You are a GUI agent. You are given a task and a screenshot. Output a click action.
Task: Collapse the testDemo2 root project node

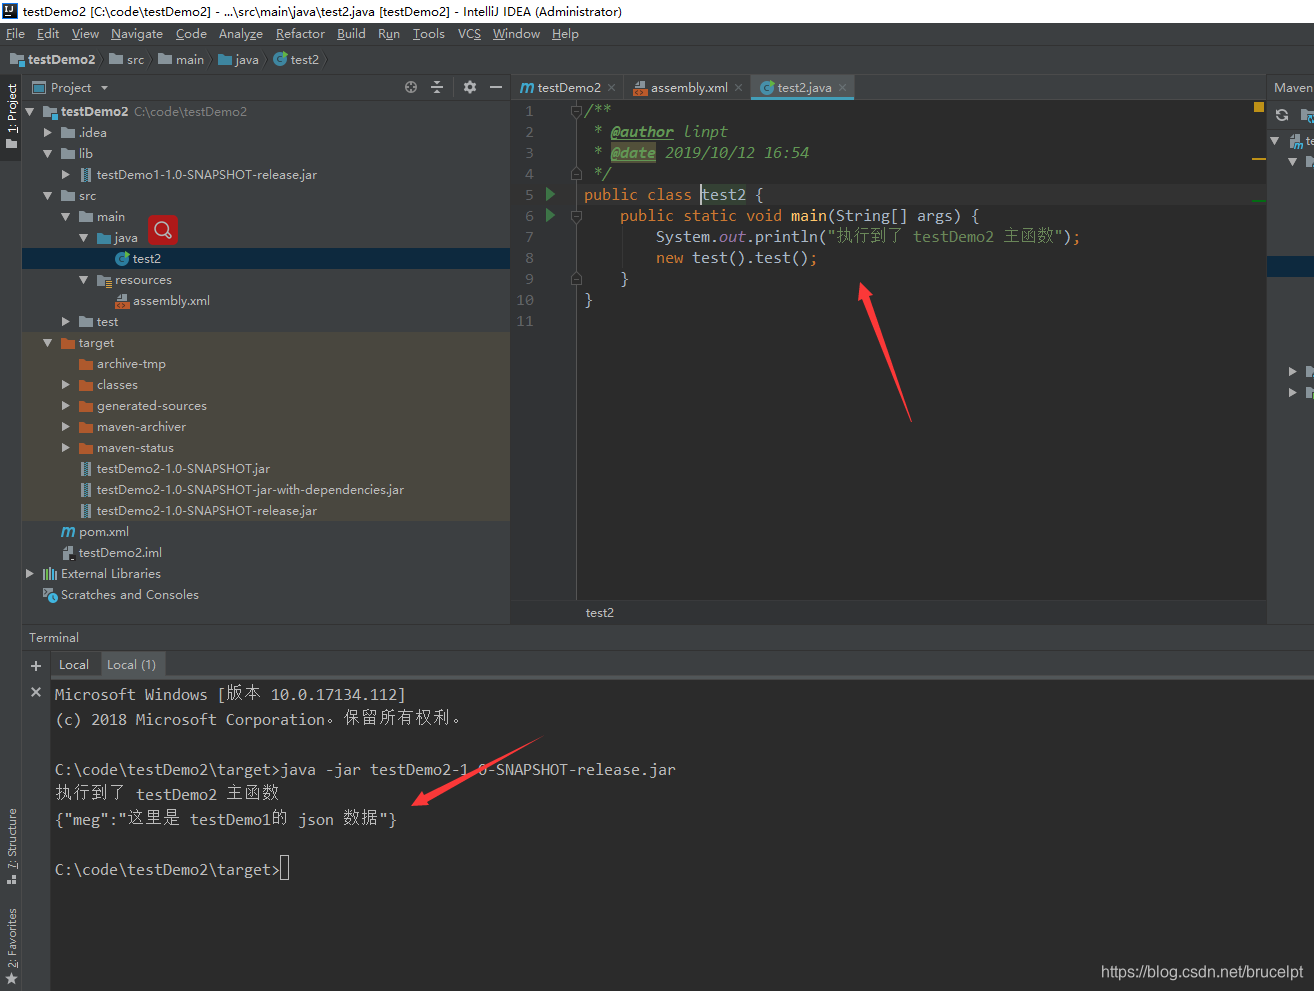30,112
